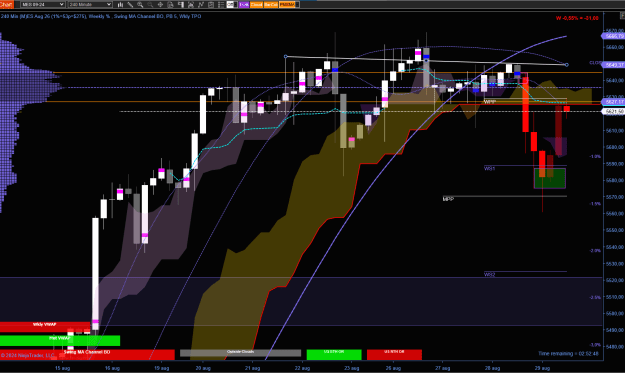Open the indicators zigzag line icon
This screenshot has width=625, height=373.
click(201, 5)
